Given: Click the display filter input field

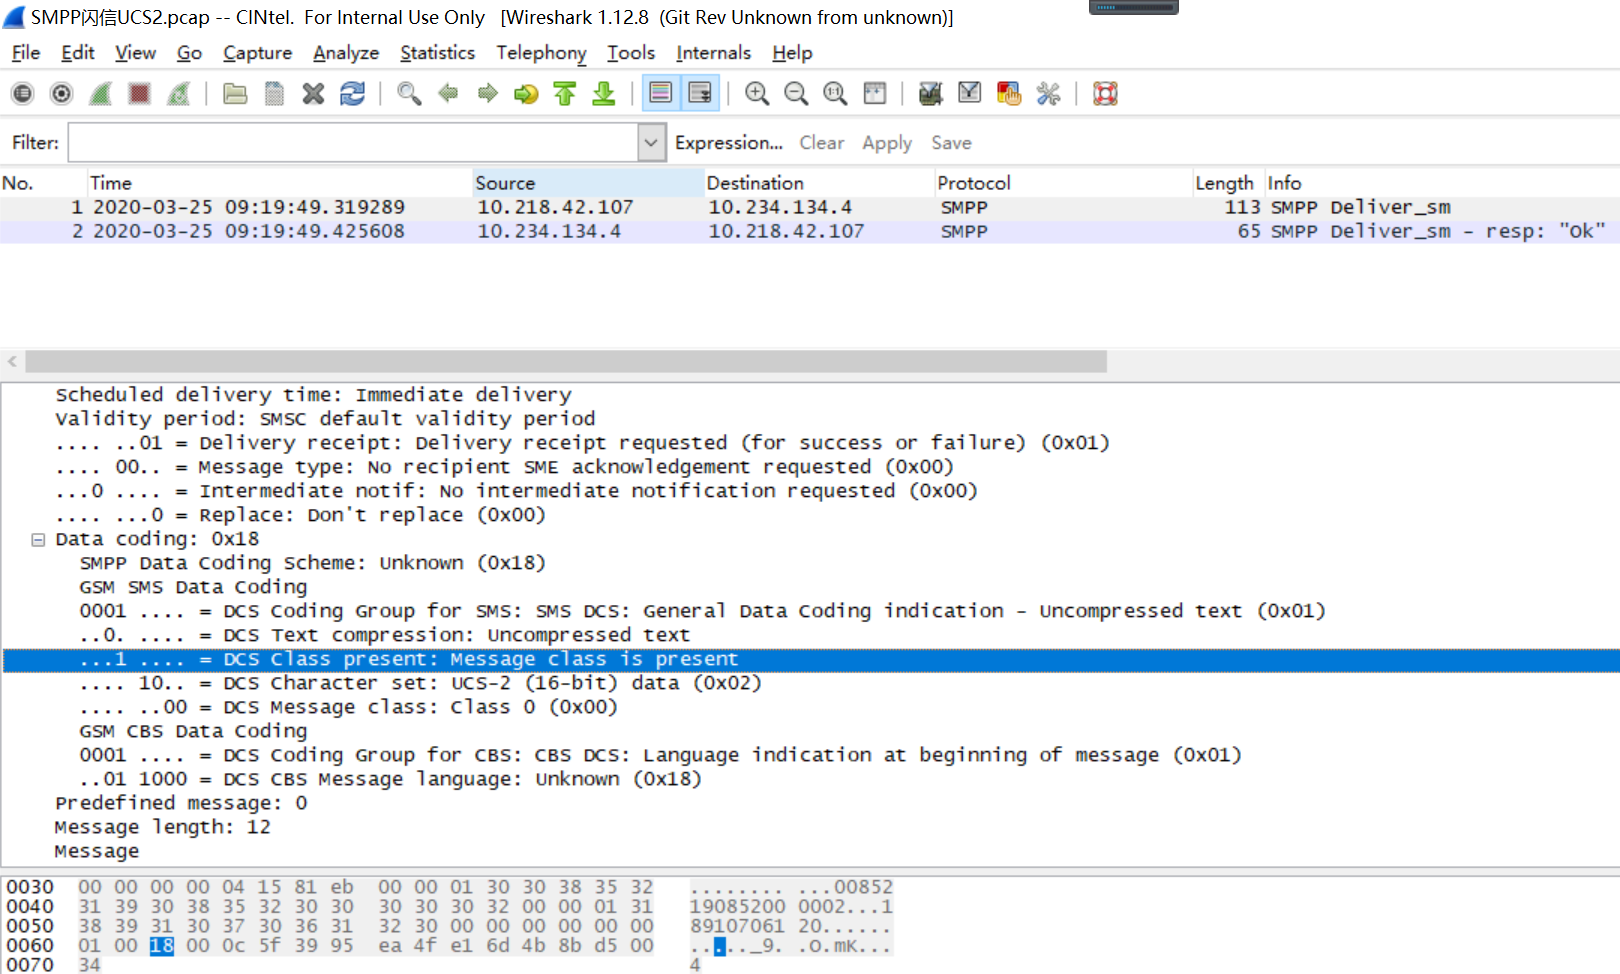Looking at the screenshot, I should 353,143.
